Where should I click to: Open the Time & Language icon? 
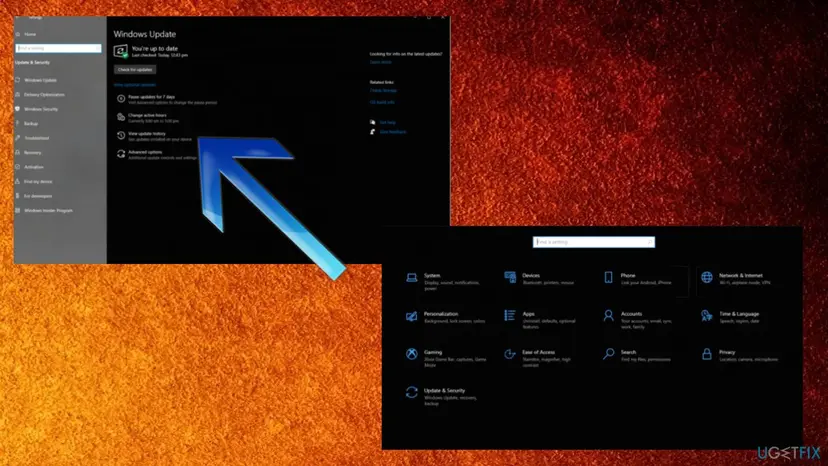[x=707, y=316]
